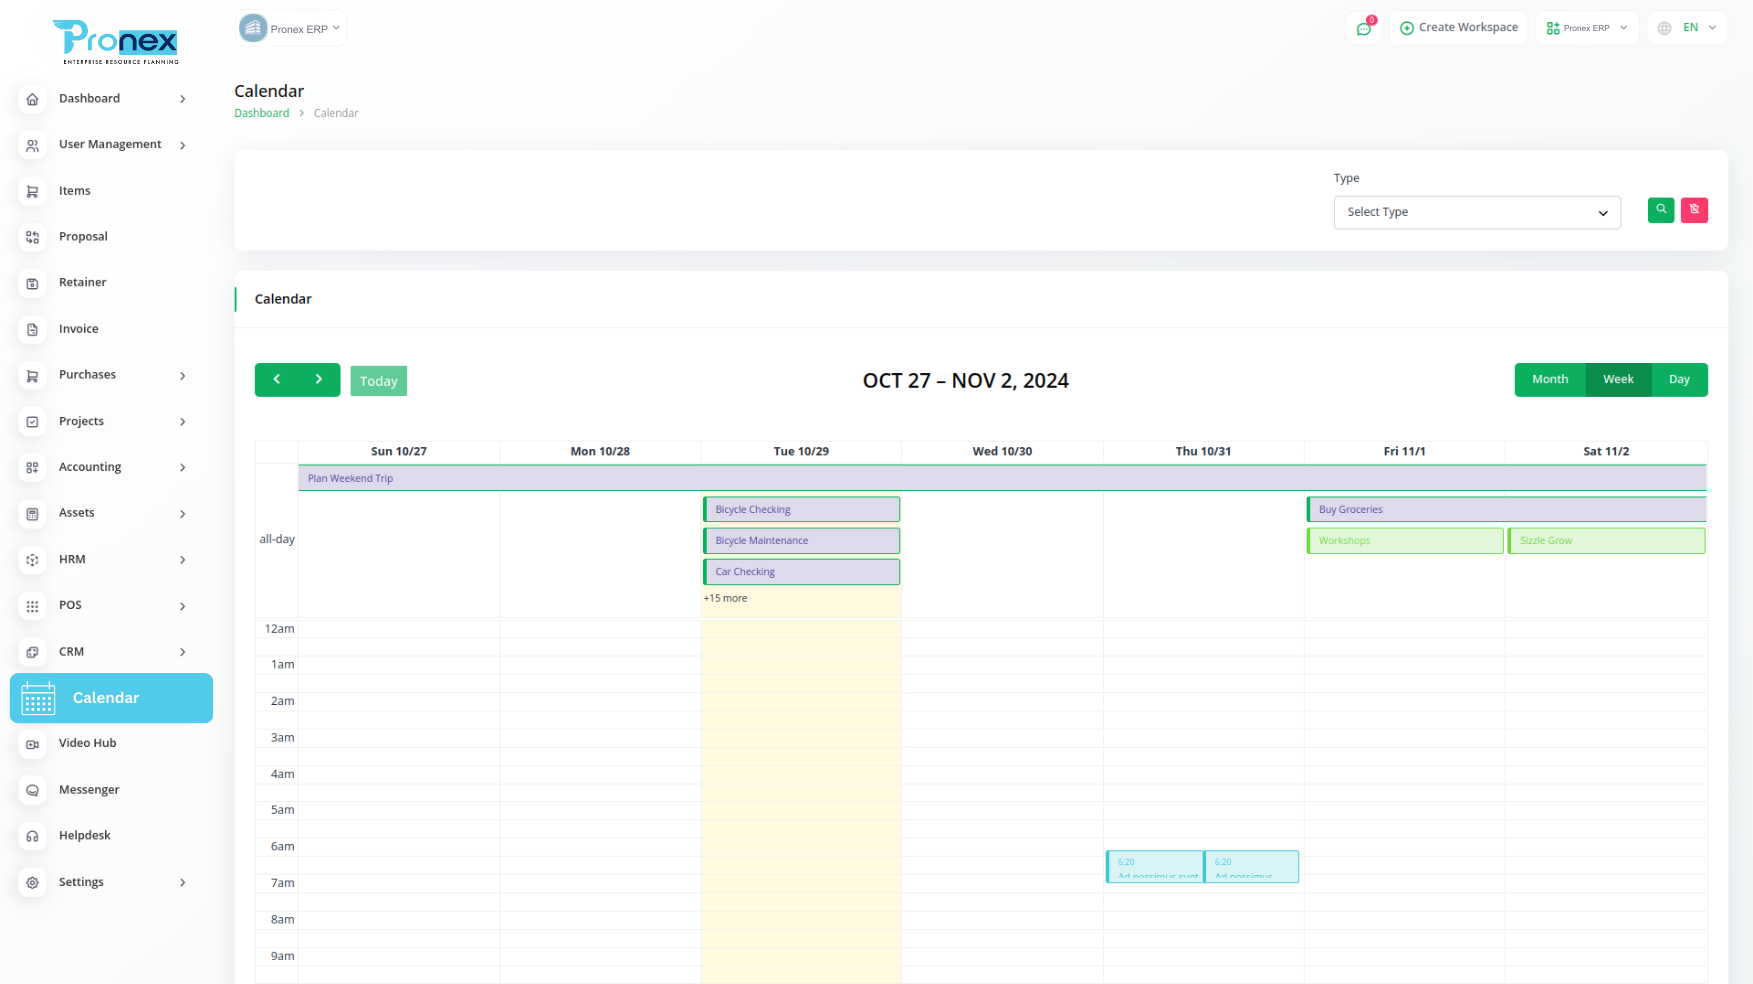Open Helpdesk headset icon
Viewport: 1753px width, 984px height.
(x=32, y=836)
